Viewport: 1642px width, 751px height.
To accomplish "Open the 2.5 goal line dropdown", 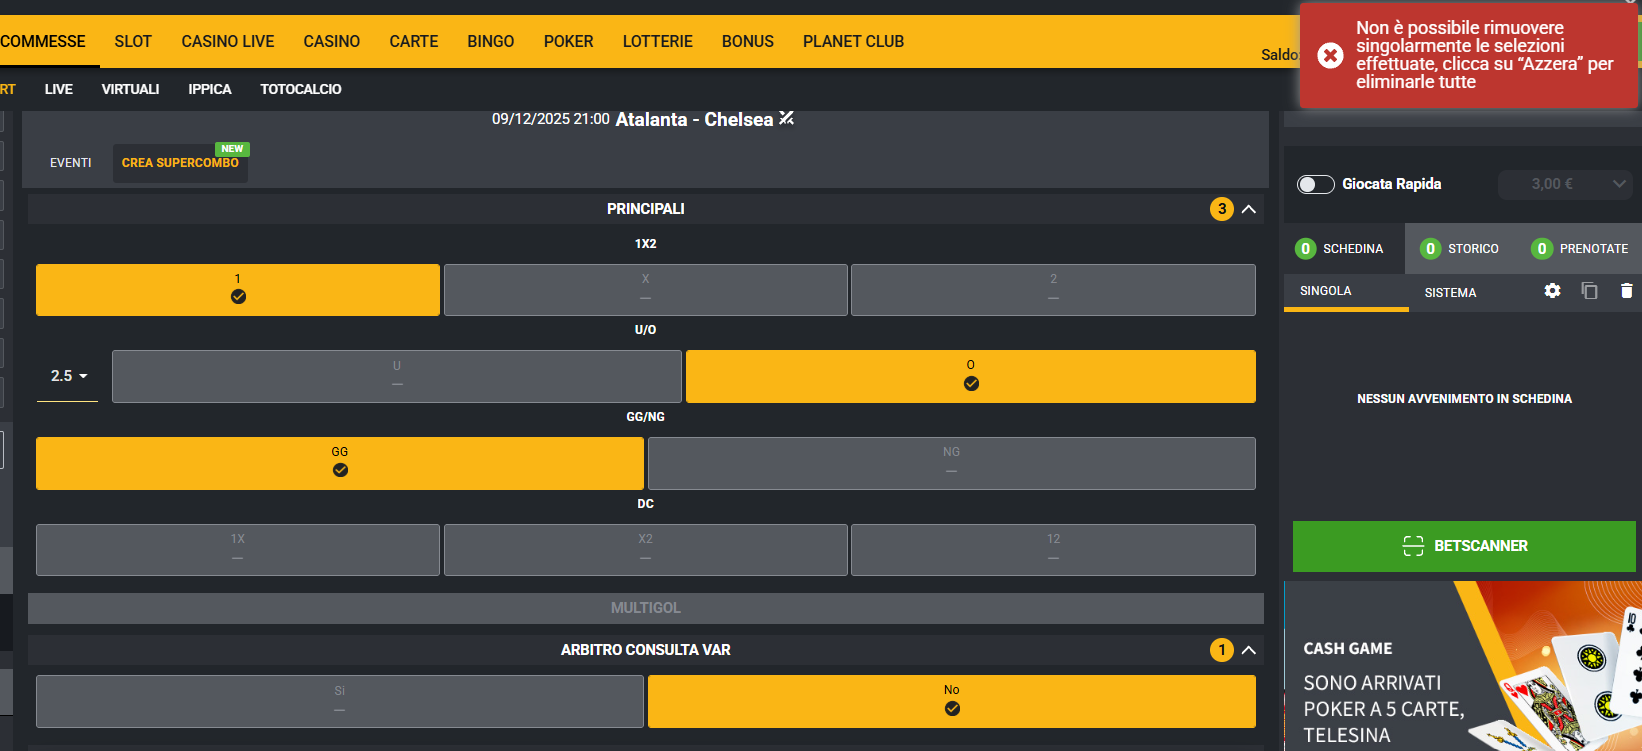I will (68, 376).
